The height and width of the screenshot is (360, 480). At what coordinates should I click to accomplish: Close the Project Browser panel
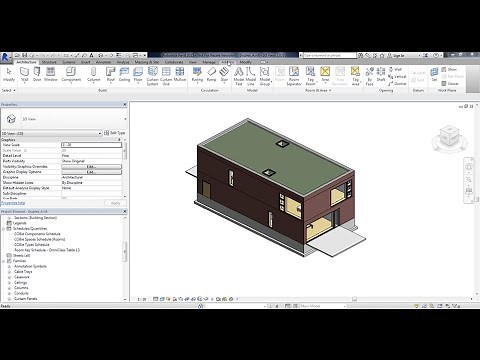point(125,211)
